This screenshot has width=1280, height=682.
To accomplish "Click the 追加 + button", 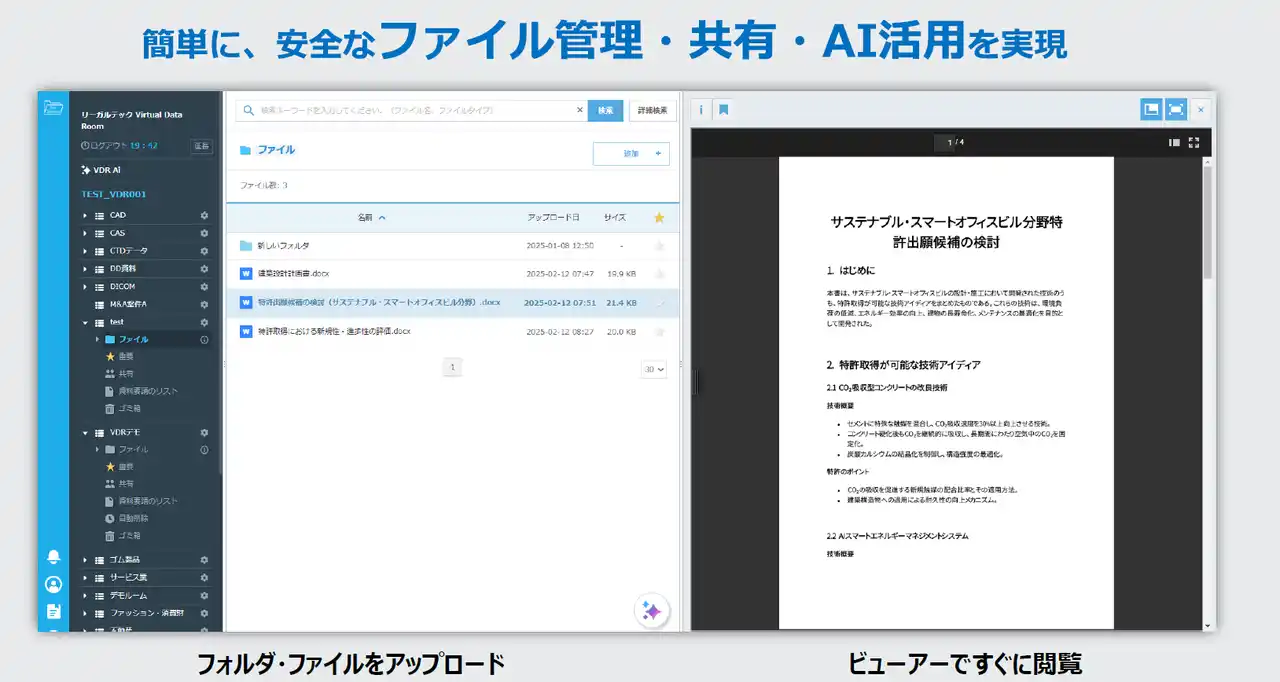I will (x=631, y=154).
